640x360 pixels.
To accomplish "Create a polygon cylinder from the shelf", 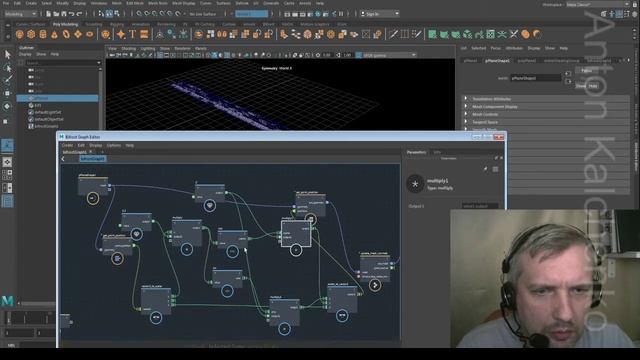I will [43, 35].
